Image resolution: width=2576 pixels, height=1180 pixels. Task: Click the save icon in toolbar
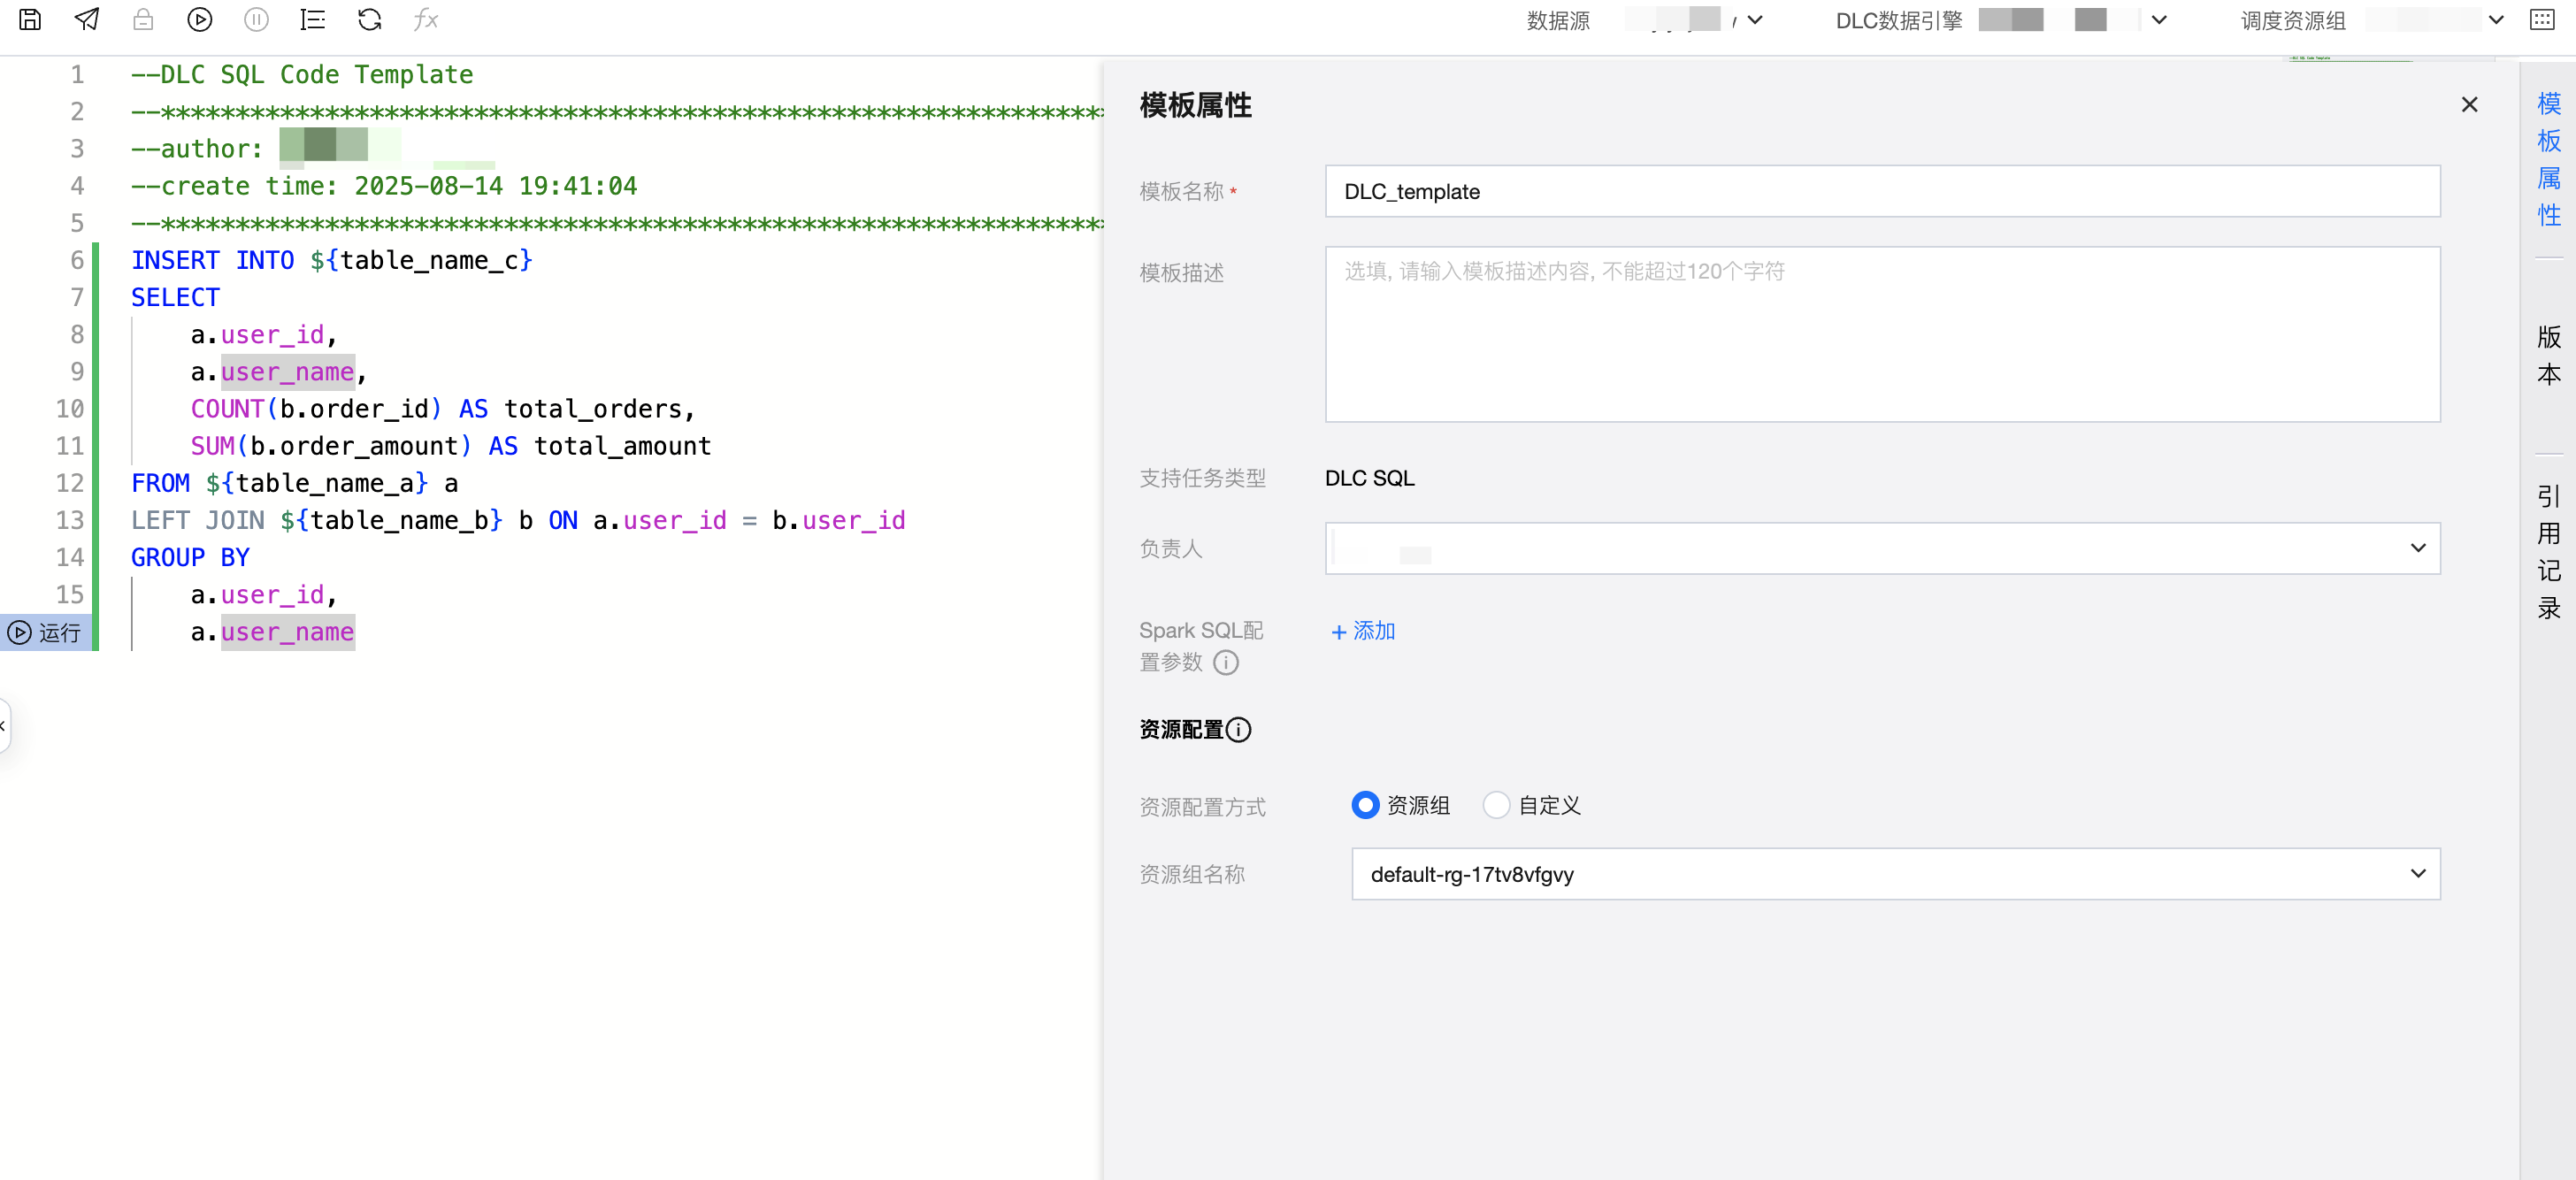click(30, 20)
